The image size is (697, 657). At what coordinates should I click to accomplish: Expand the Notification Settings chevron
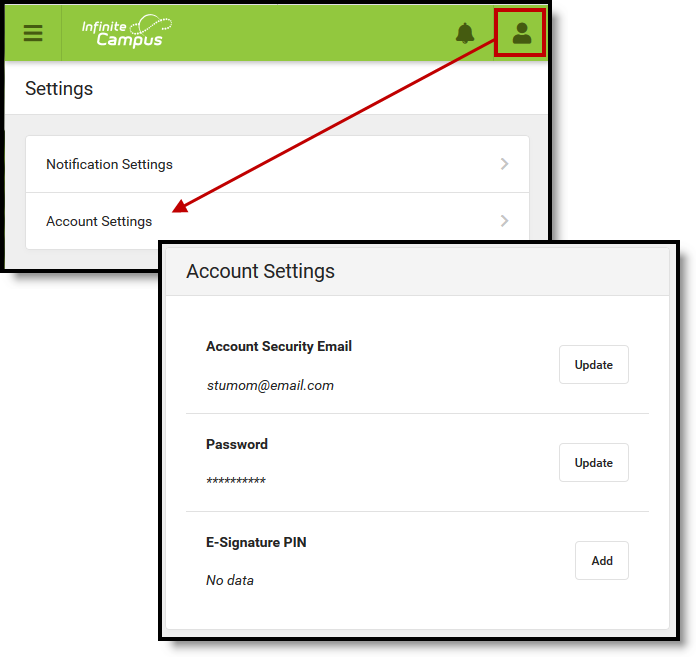pyautogui.click(x=504, y=164)
